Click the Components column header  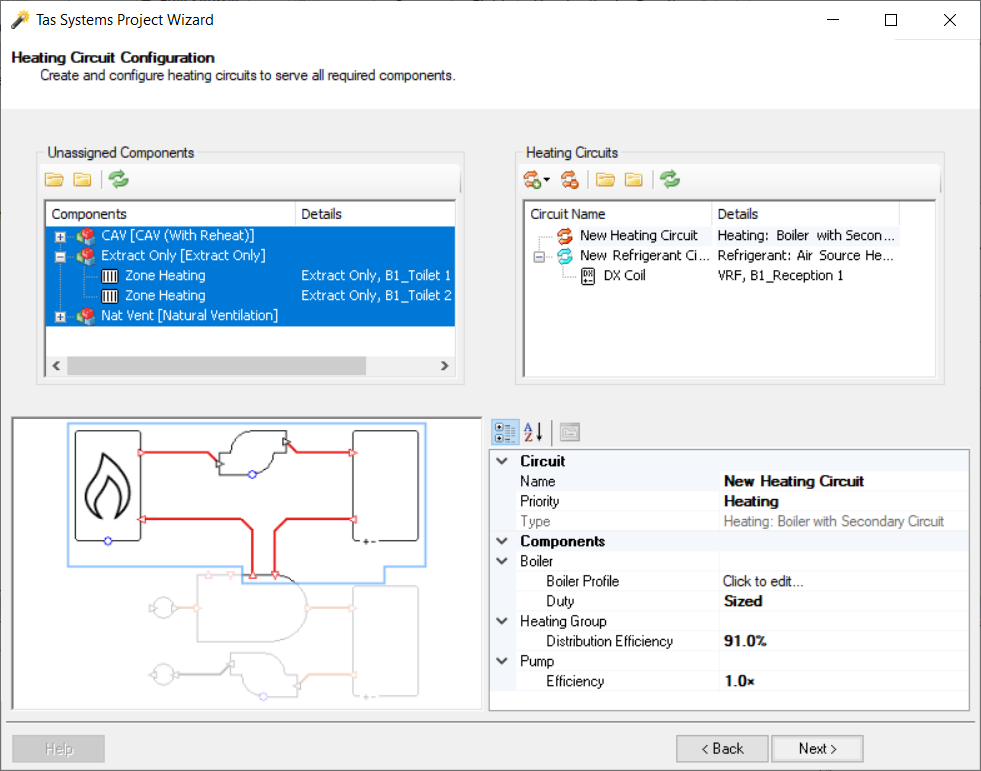point(170,214)
